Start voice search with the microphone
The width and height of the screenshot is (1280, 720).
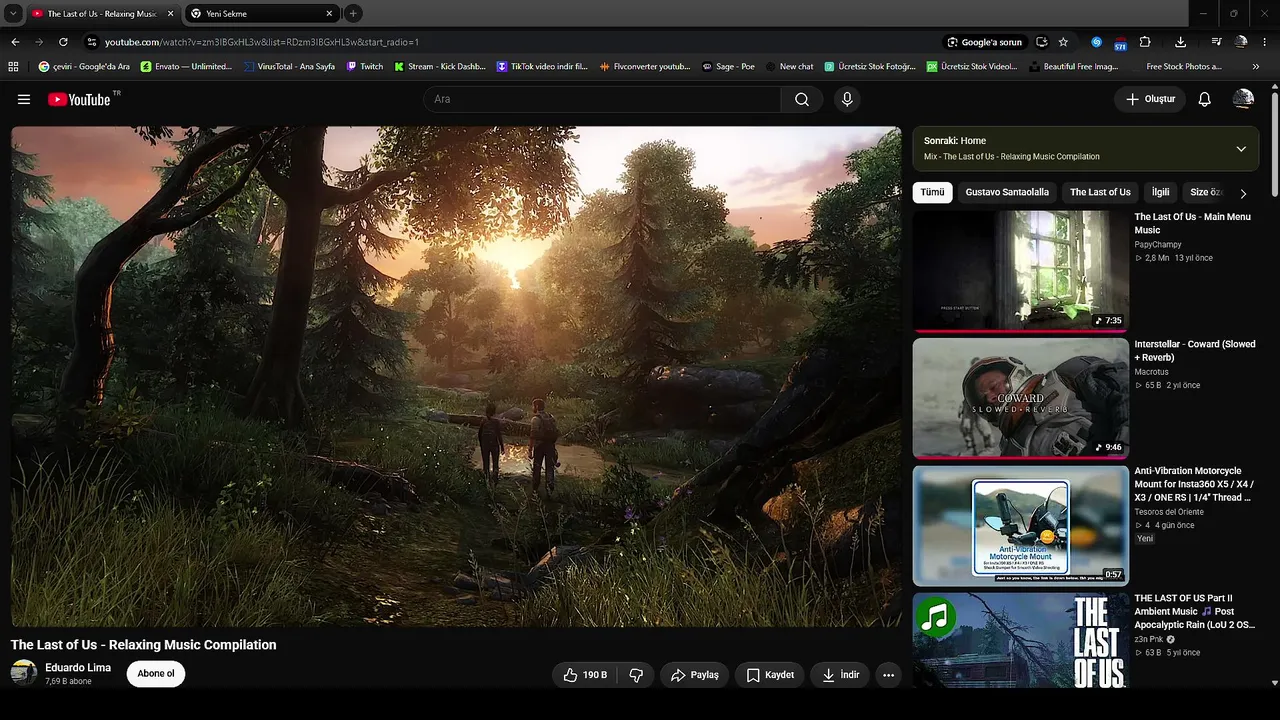[847, 99]
